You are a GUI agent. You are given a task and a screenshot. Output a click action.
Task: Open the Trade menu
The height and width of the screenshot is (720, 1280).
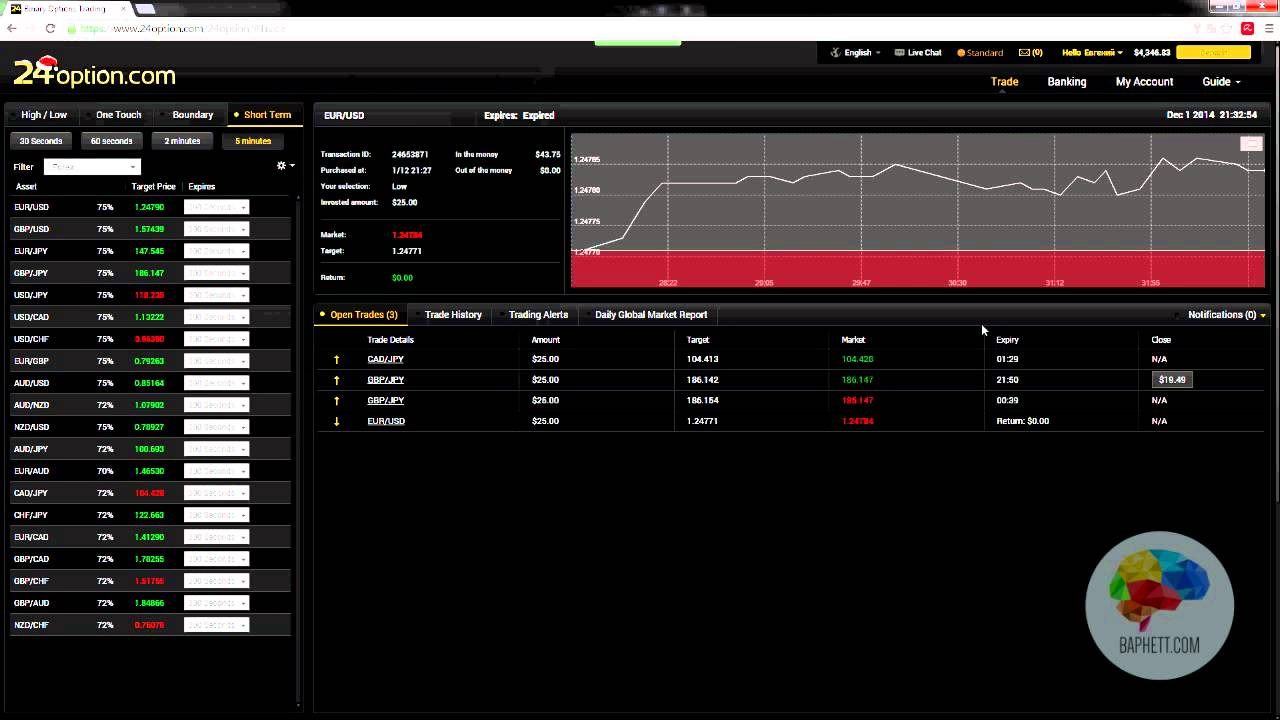pyautogui.click(x=1004, y=82)
